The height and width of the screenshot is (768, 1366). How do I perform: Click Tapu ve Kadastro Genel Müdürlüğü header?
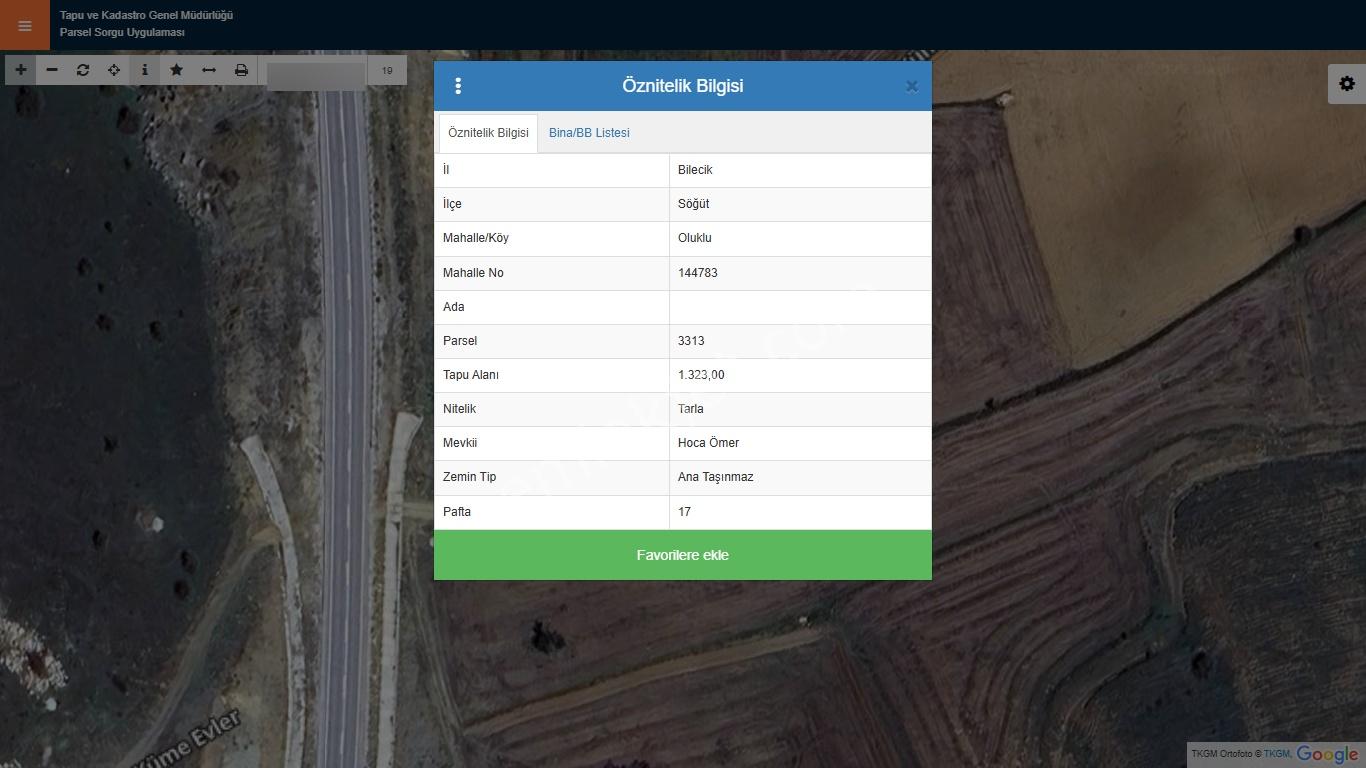pos(146,15)
